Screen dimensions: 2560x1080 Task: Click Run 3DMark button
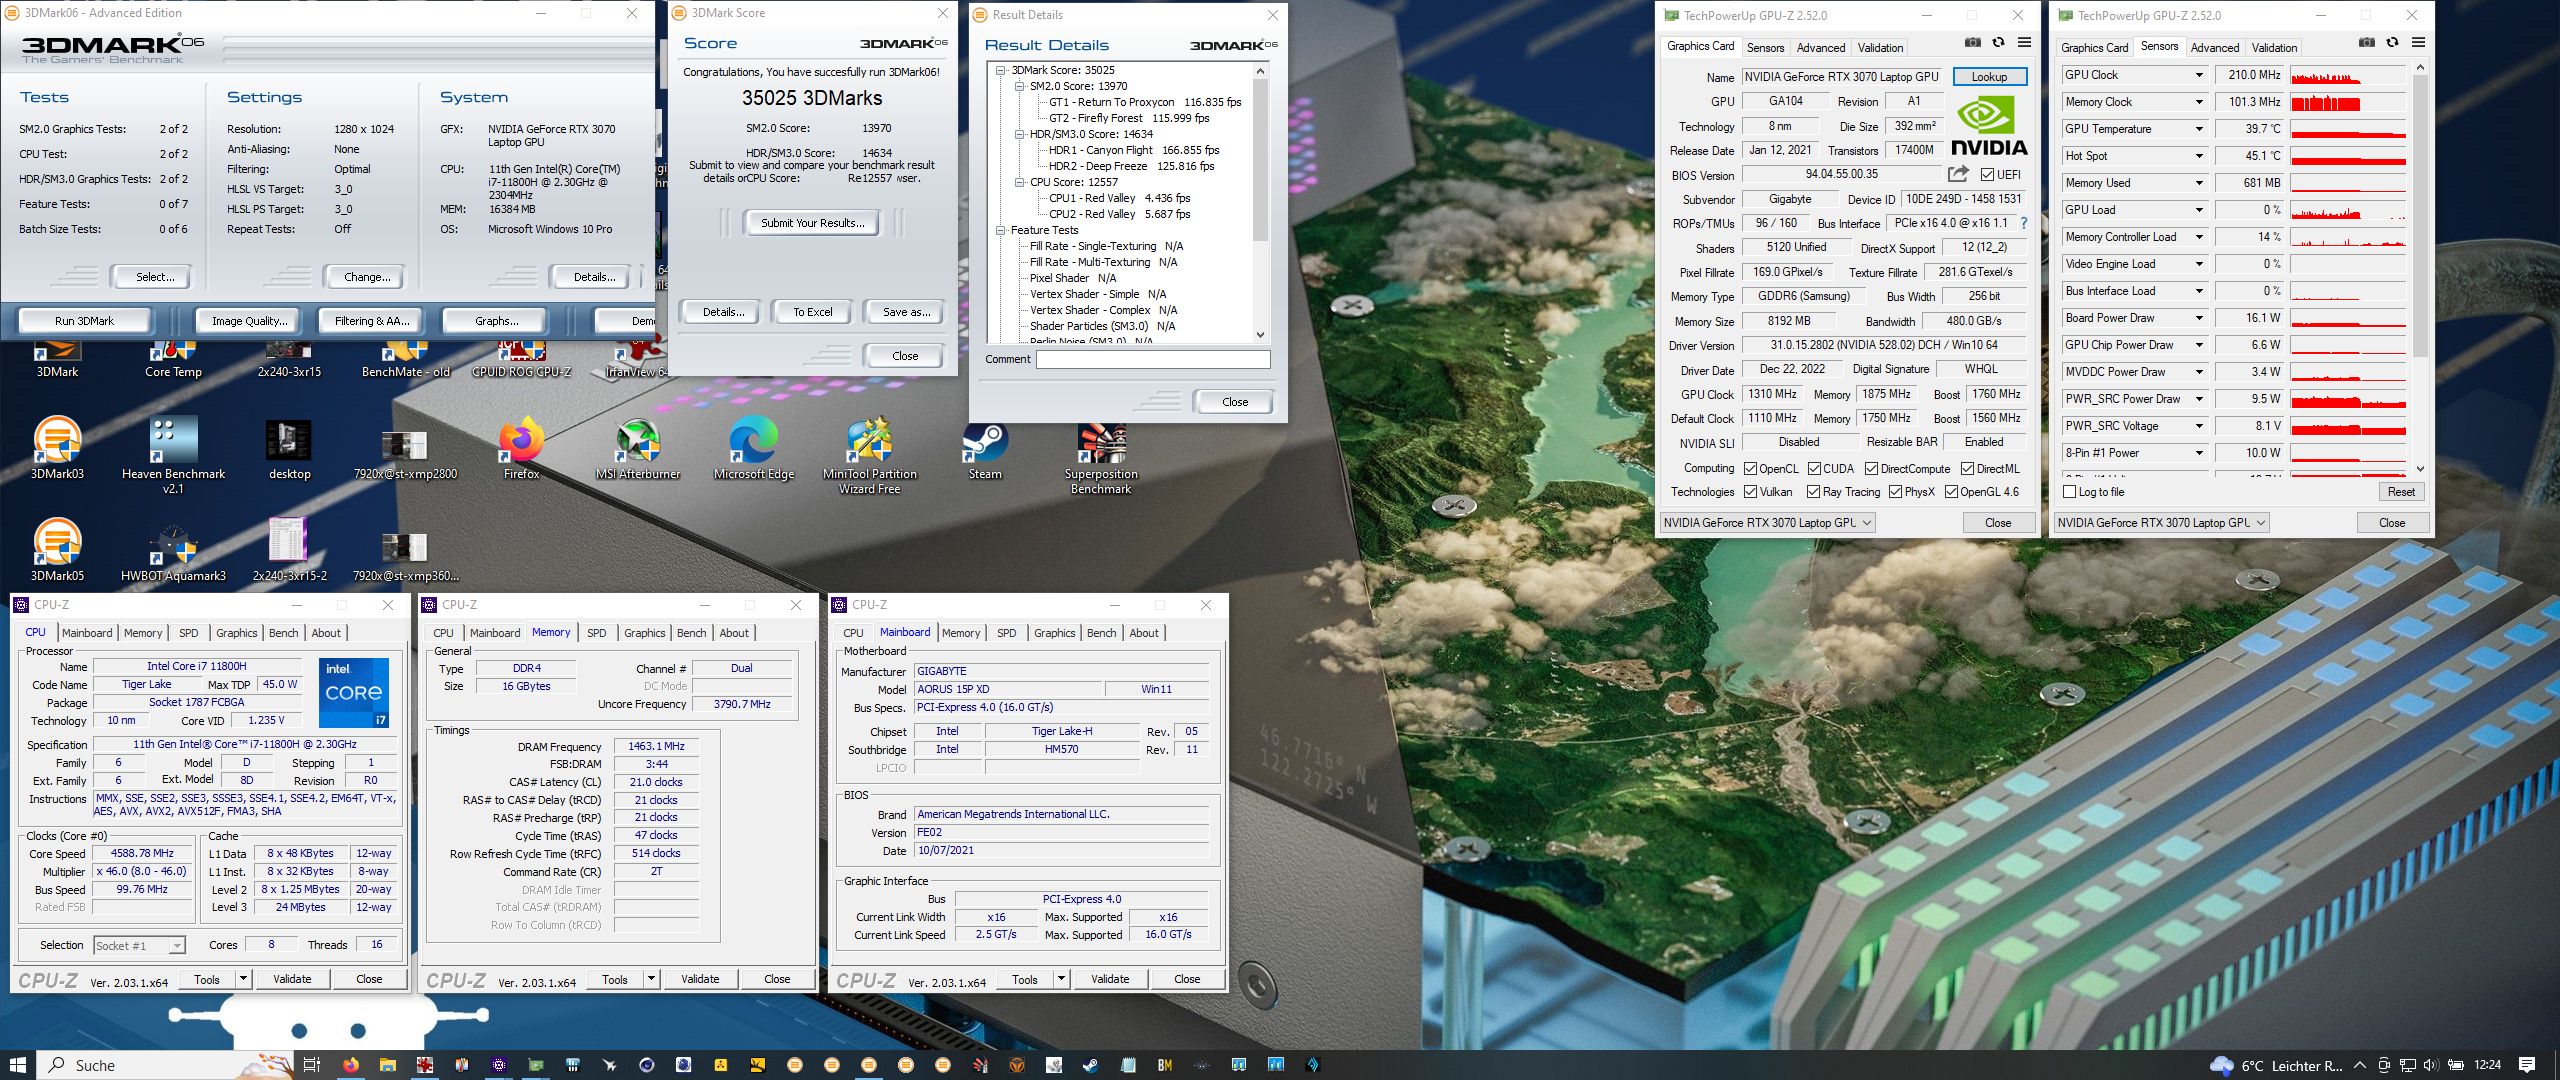coord(85,320)
